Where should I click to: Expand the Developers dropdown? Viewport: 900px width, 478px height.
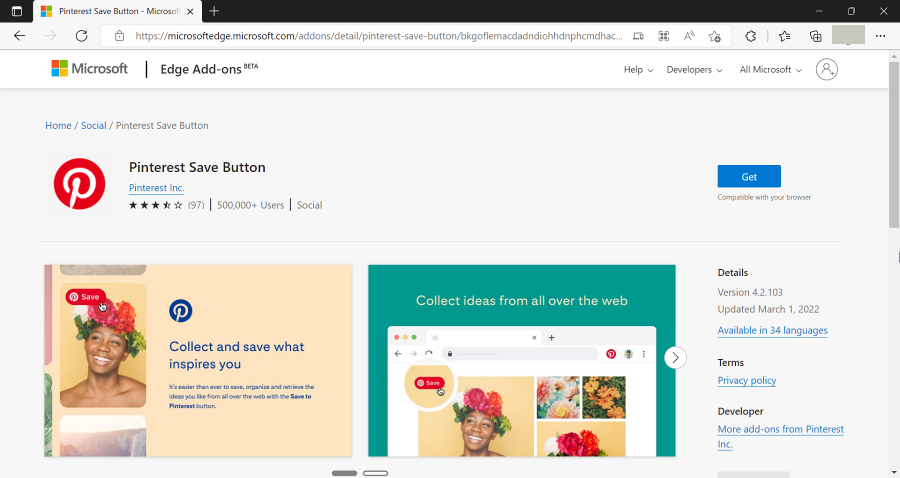click(695, 69)
